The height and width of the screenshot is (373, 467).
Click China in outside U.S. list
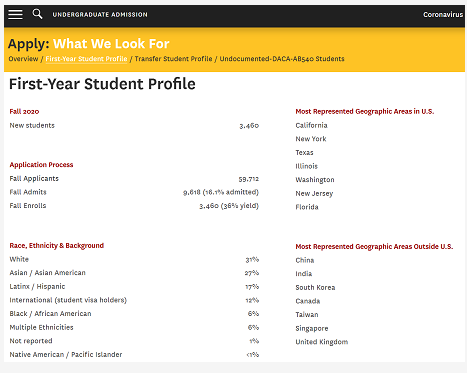pos(305,260)
